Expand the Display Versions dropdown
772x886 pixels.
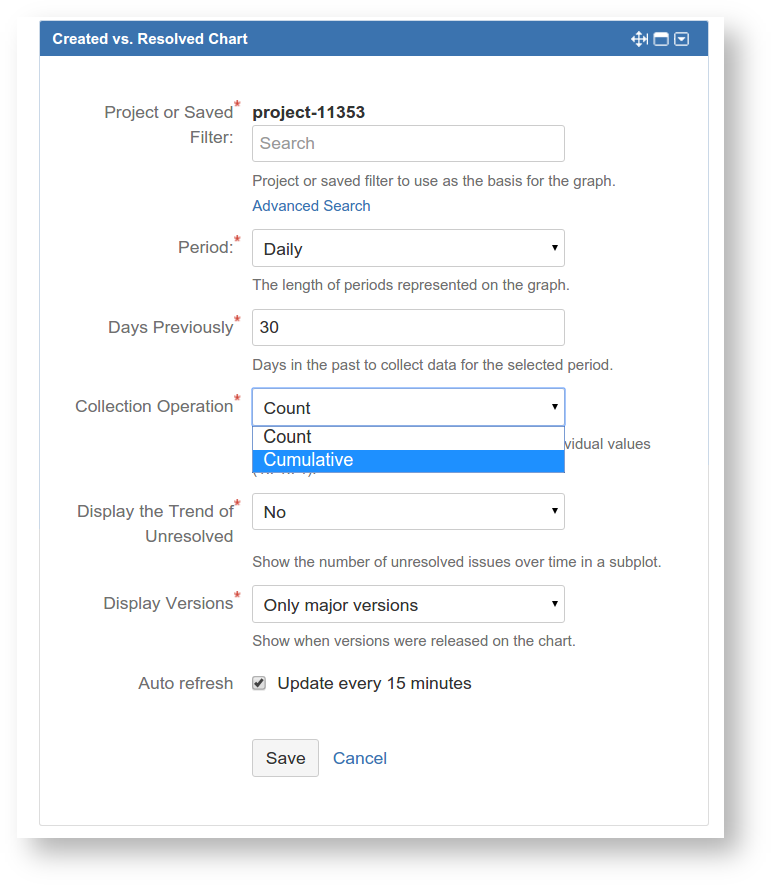[408, 604]
